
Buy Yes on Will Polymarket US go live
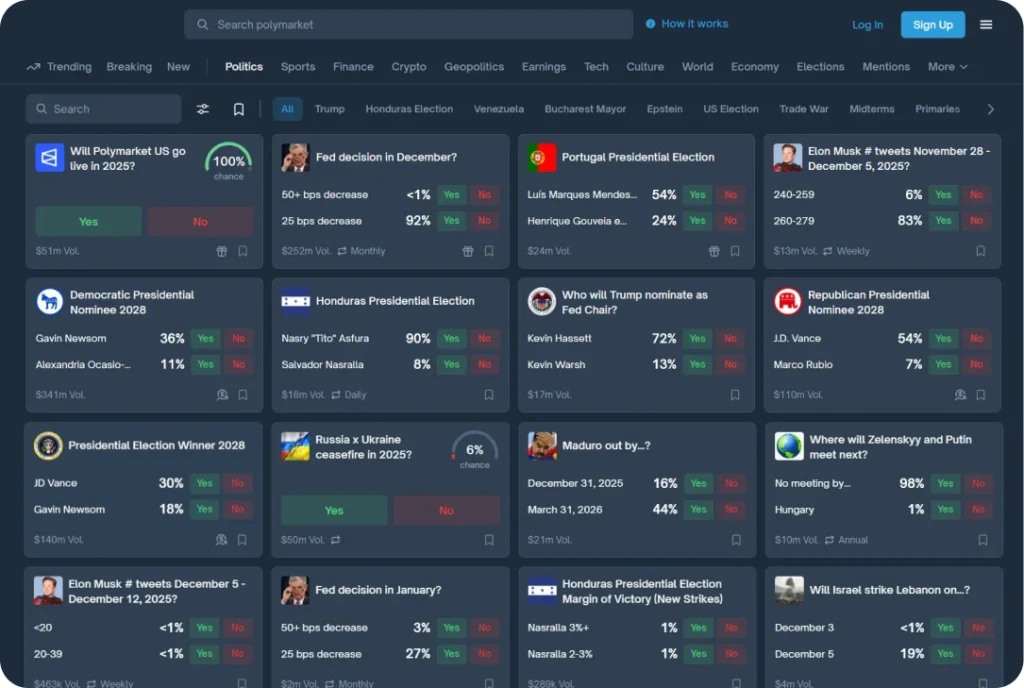[x=89, y=222]
